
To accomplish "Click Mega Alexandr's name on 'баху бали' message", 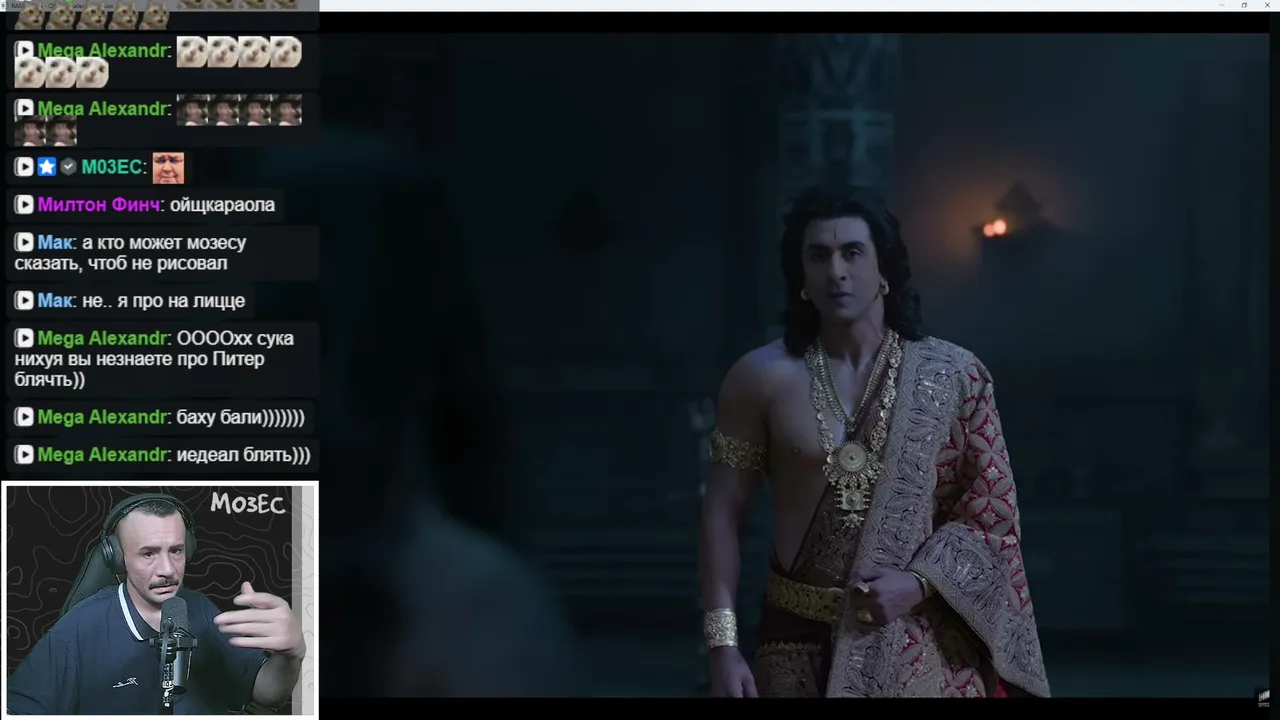I will [104, 417].
